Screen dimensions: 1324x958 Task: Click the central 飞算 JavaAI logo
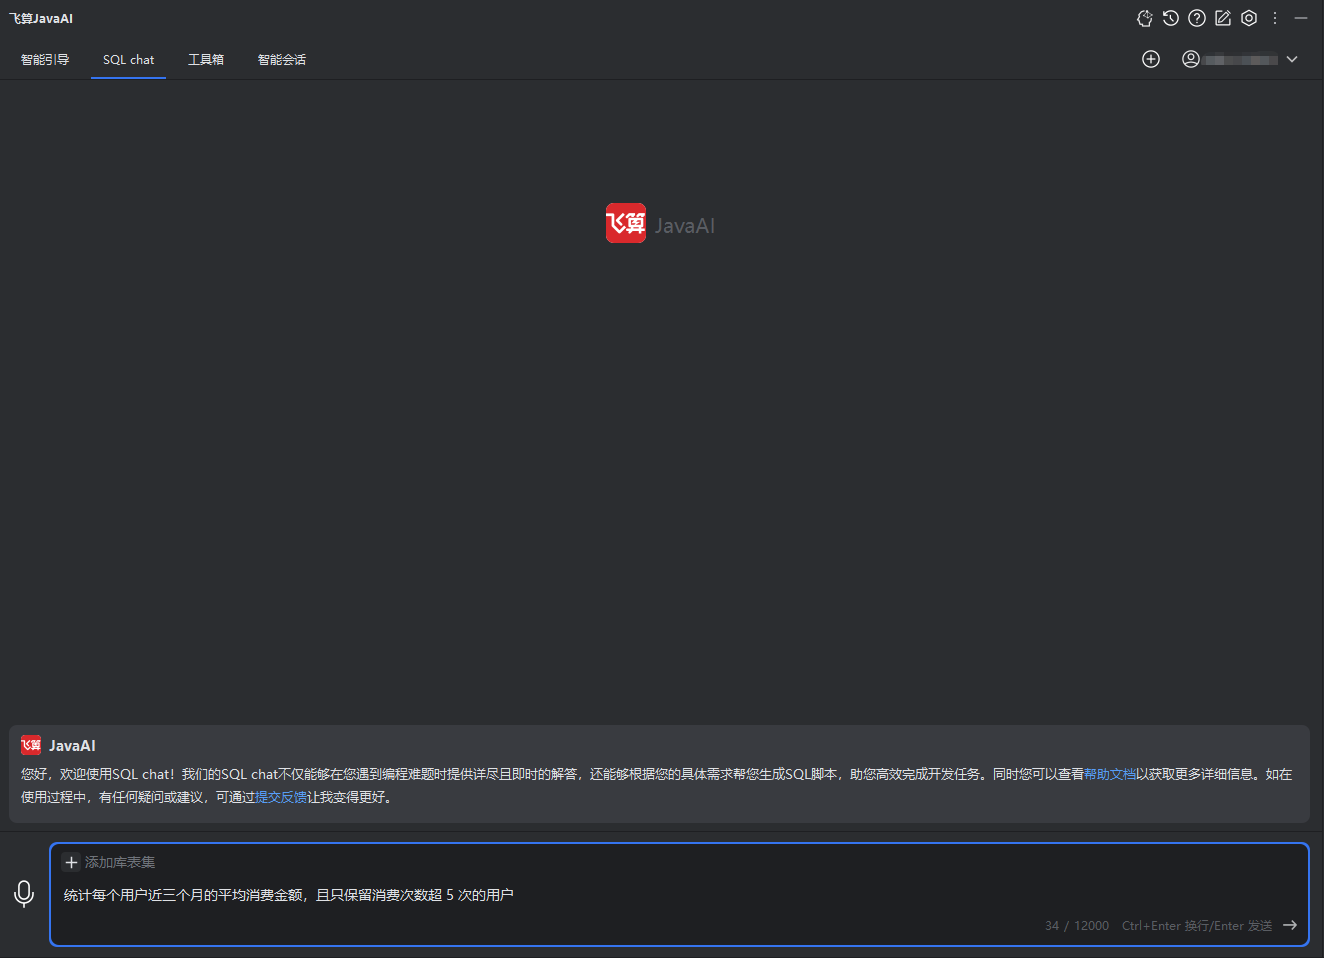pos(660,224)
